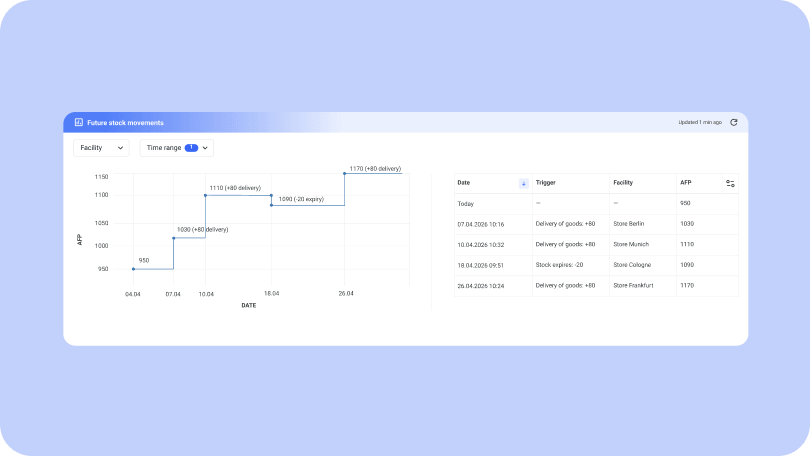Click the refresh icon next to Updated 1 min ago
The height and width of the screenshot is (456, 810).
(x=734, y=122)
